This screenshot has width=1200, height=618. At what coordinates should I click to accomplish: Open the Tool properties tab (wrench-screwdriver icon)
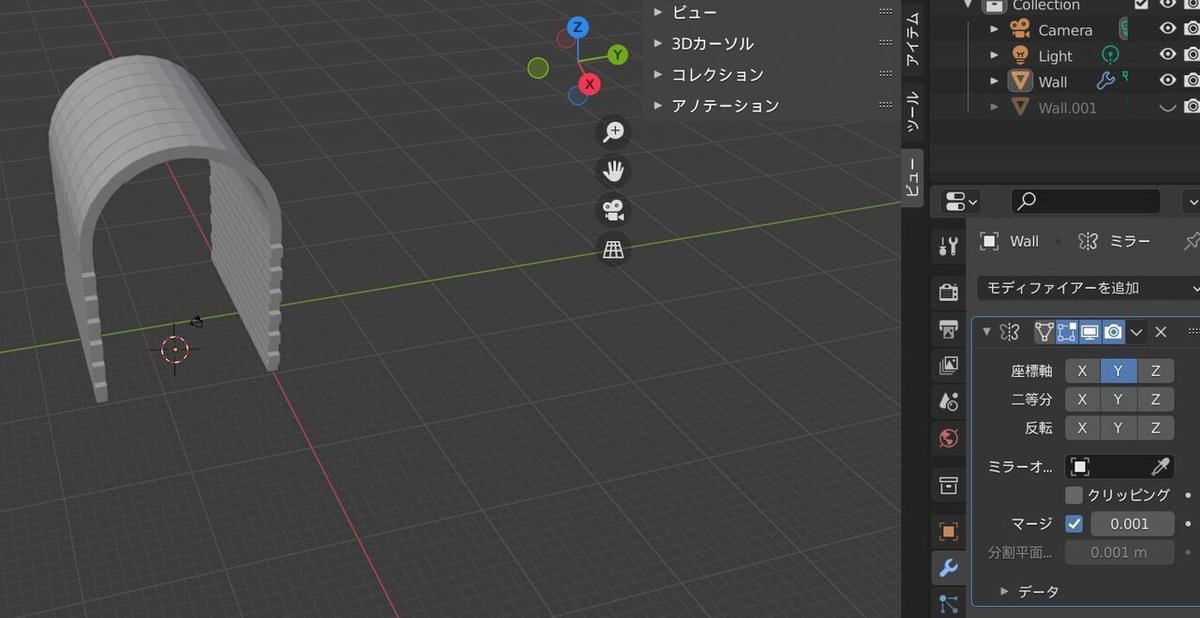(x=948, y=246)
